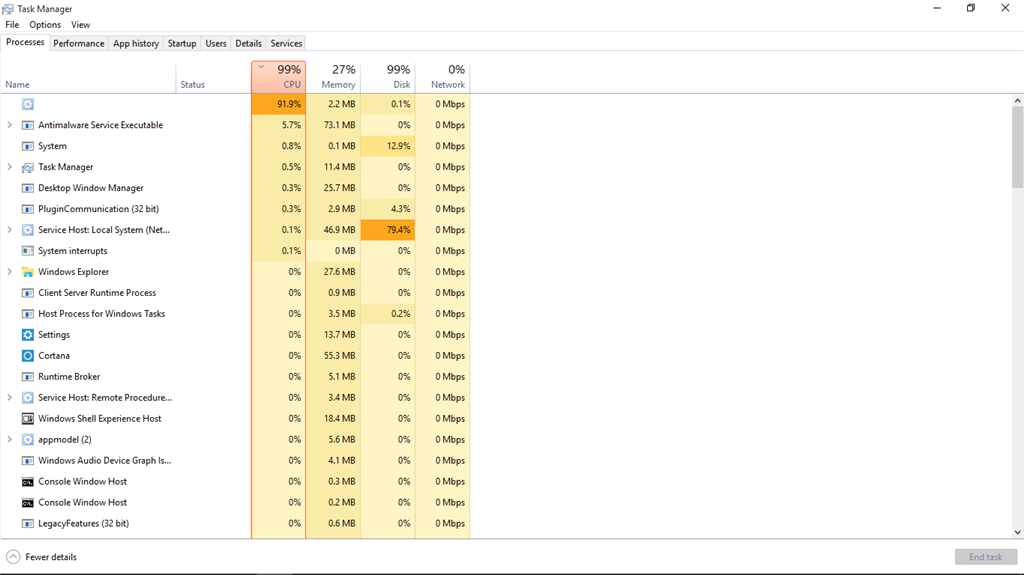Select the 79.4% disk usage cell
This screenshot has width=1024, height=575.
(x=388, y=230)
